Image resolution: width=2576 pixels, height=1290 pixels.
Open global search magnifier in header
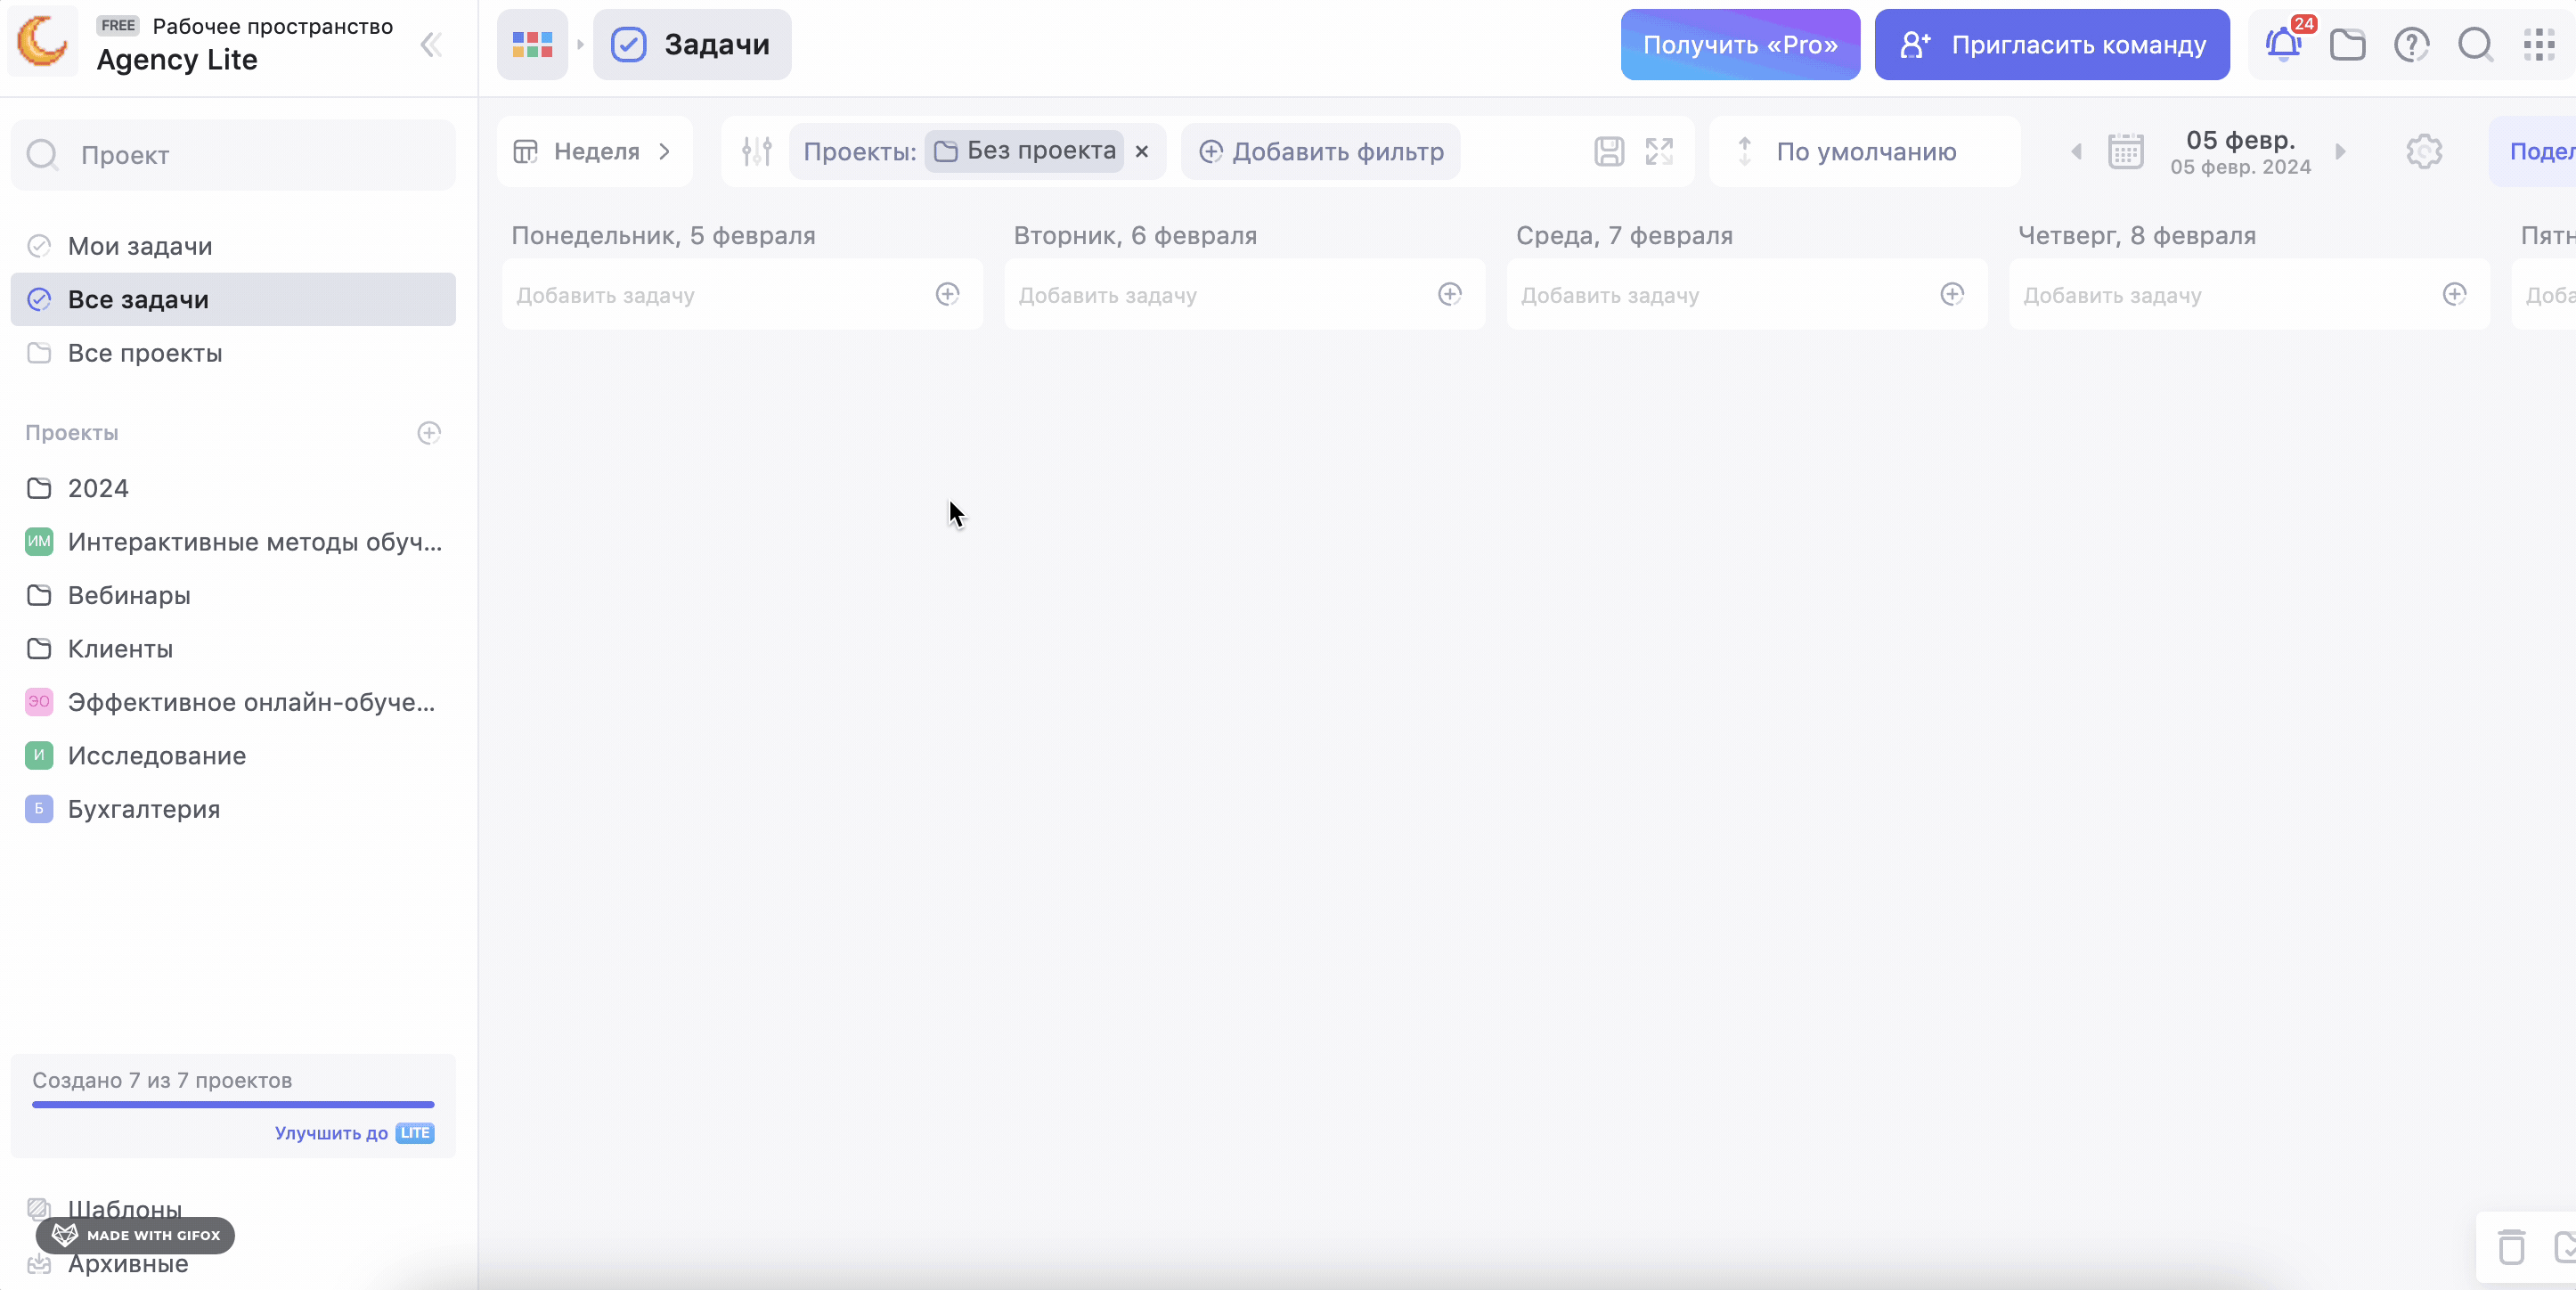click(2475, 45)
